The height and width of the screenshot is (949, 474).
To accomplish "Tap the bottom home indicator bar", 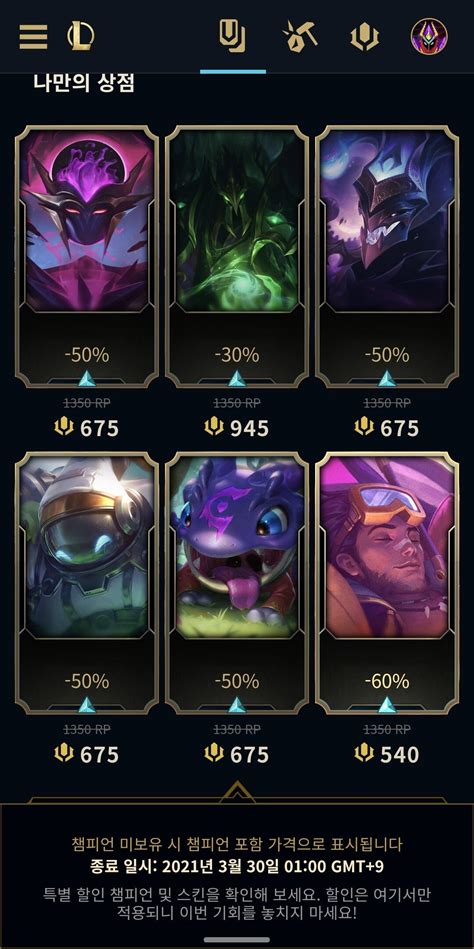I will (237, 940).
